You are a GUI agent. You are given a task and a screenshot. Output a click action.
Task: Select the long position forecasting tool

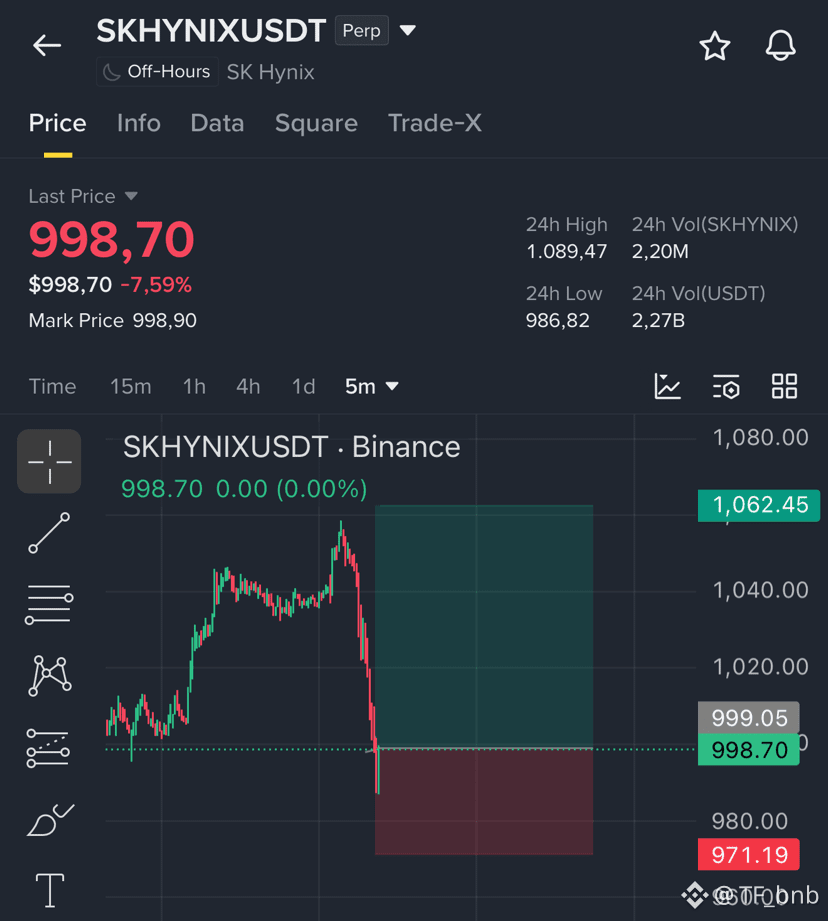[x=48, y=748]
